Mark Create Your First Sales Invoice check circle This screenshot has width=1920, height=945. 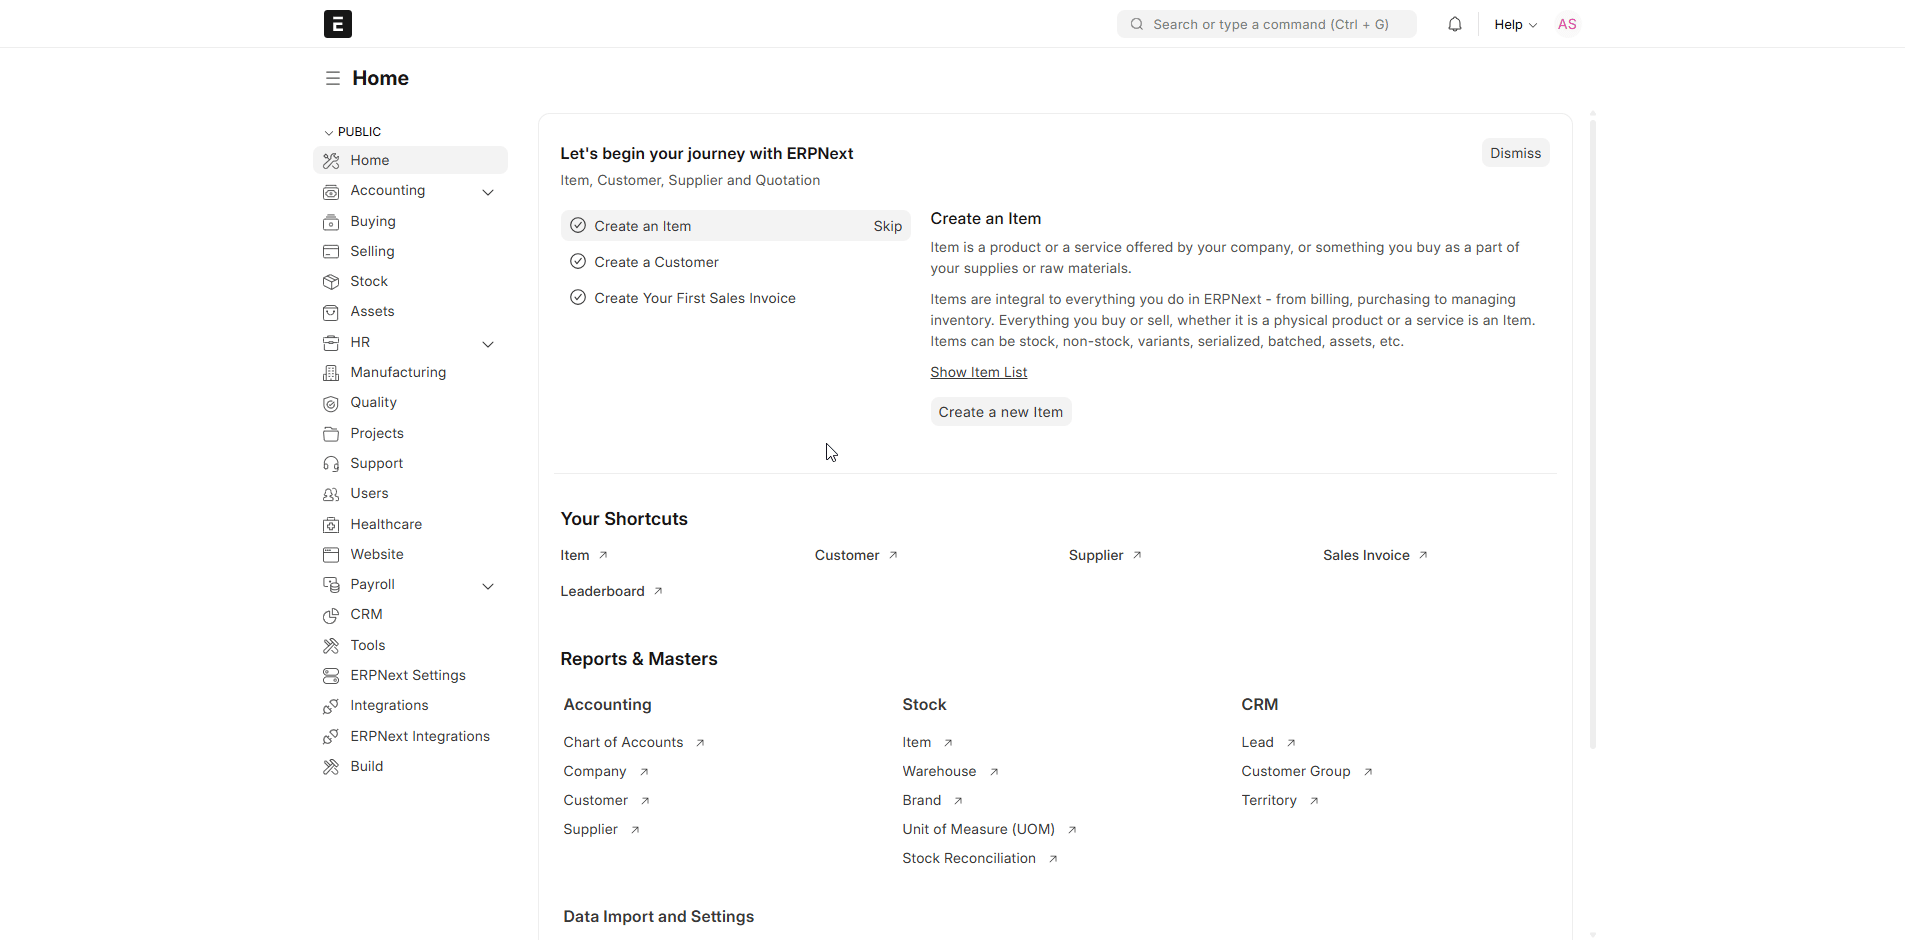click(578, 298)
